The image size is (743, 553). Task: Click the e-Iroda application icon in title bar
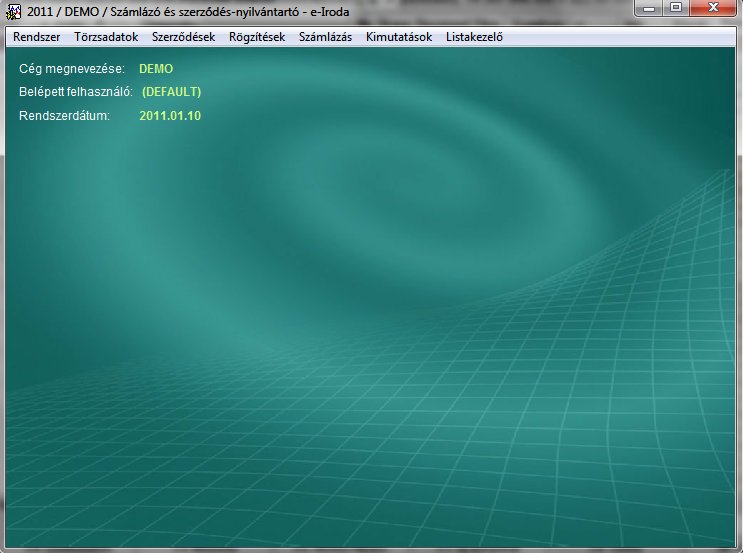click(x=14, y=10)
